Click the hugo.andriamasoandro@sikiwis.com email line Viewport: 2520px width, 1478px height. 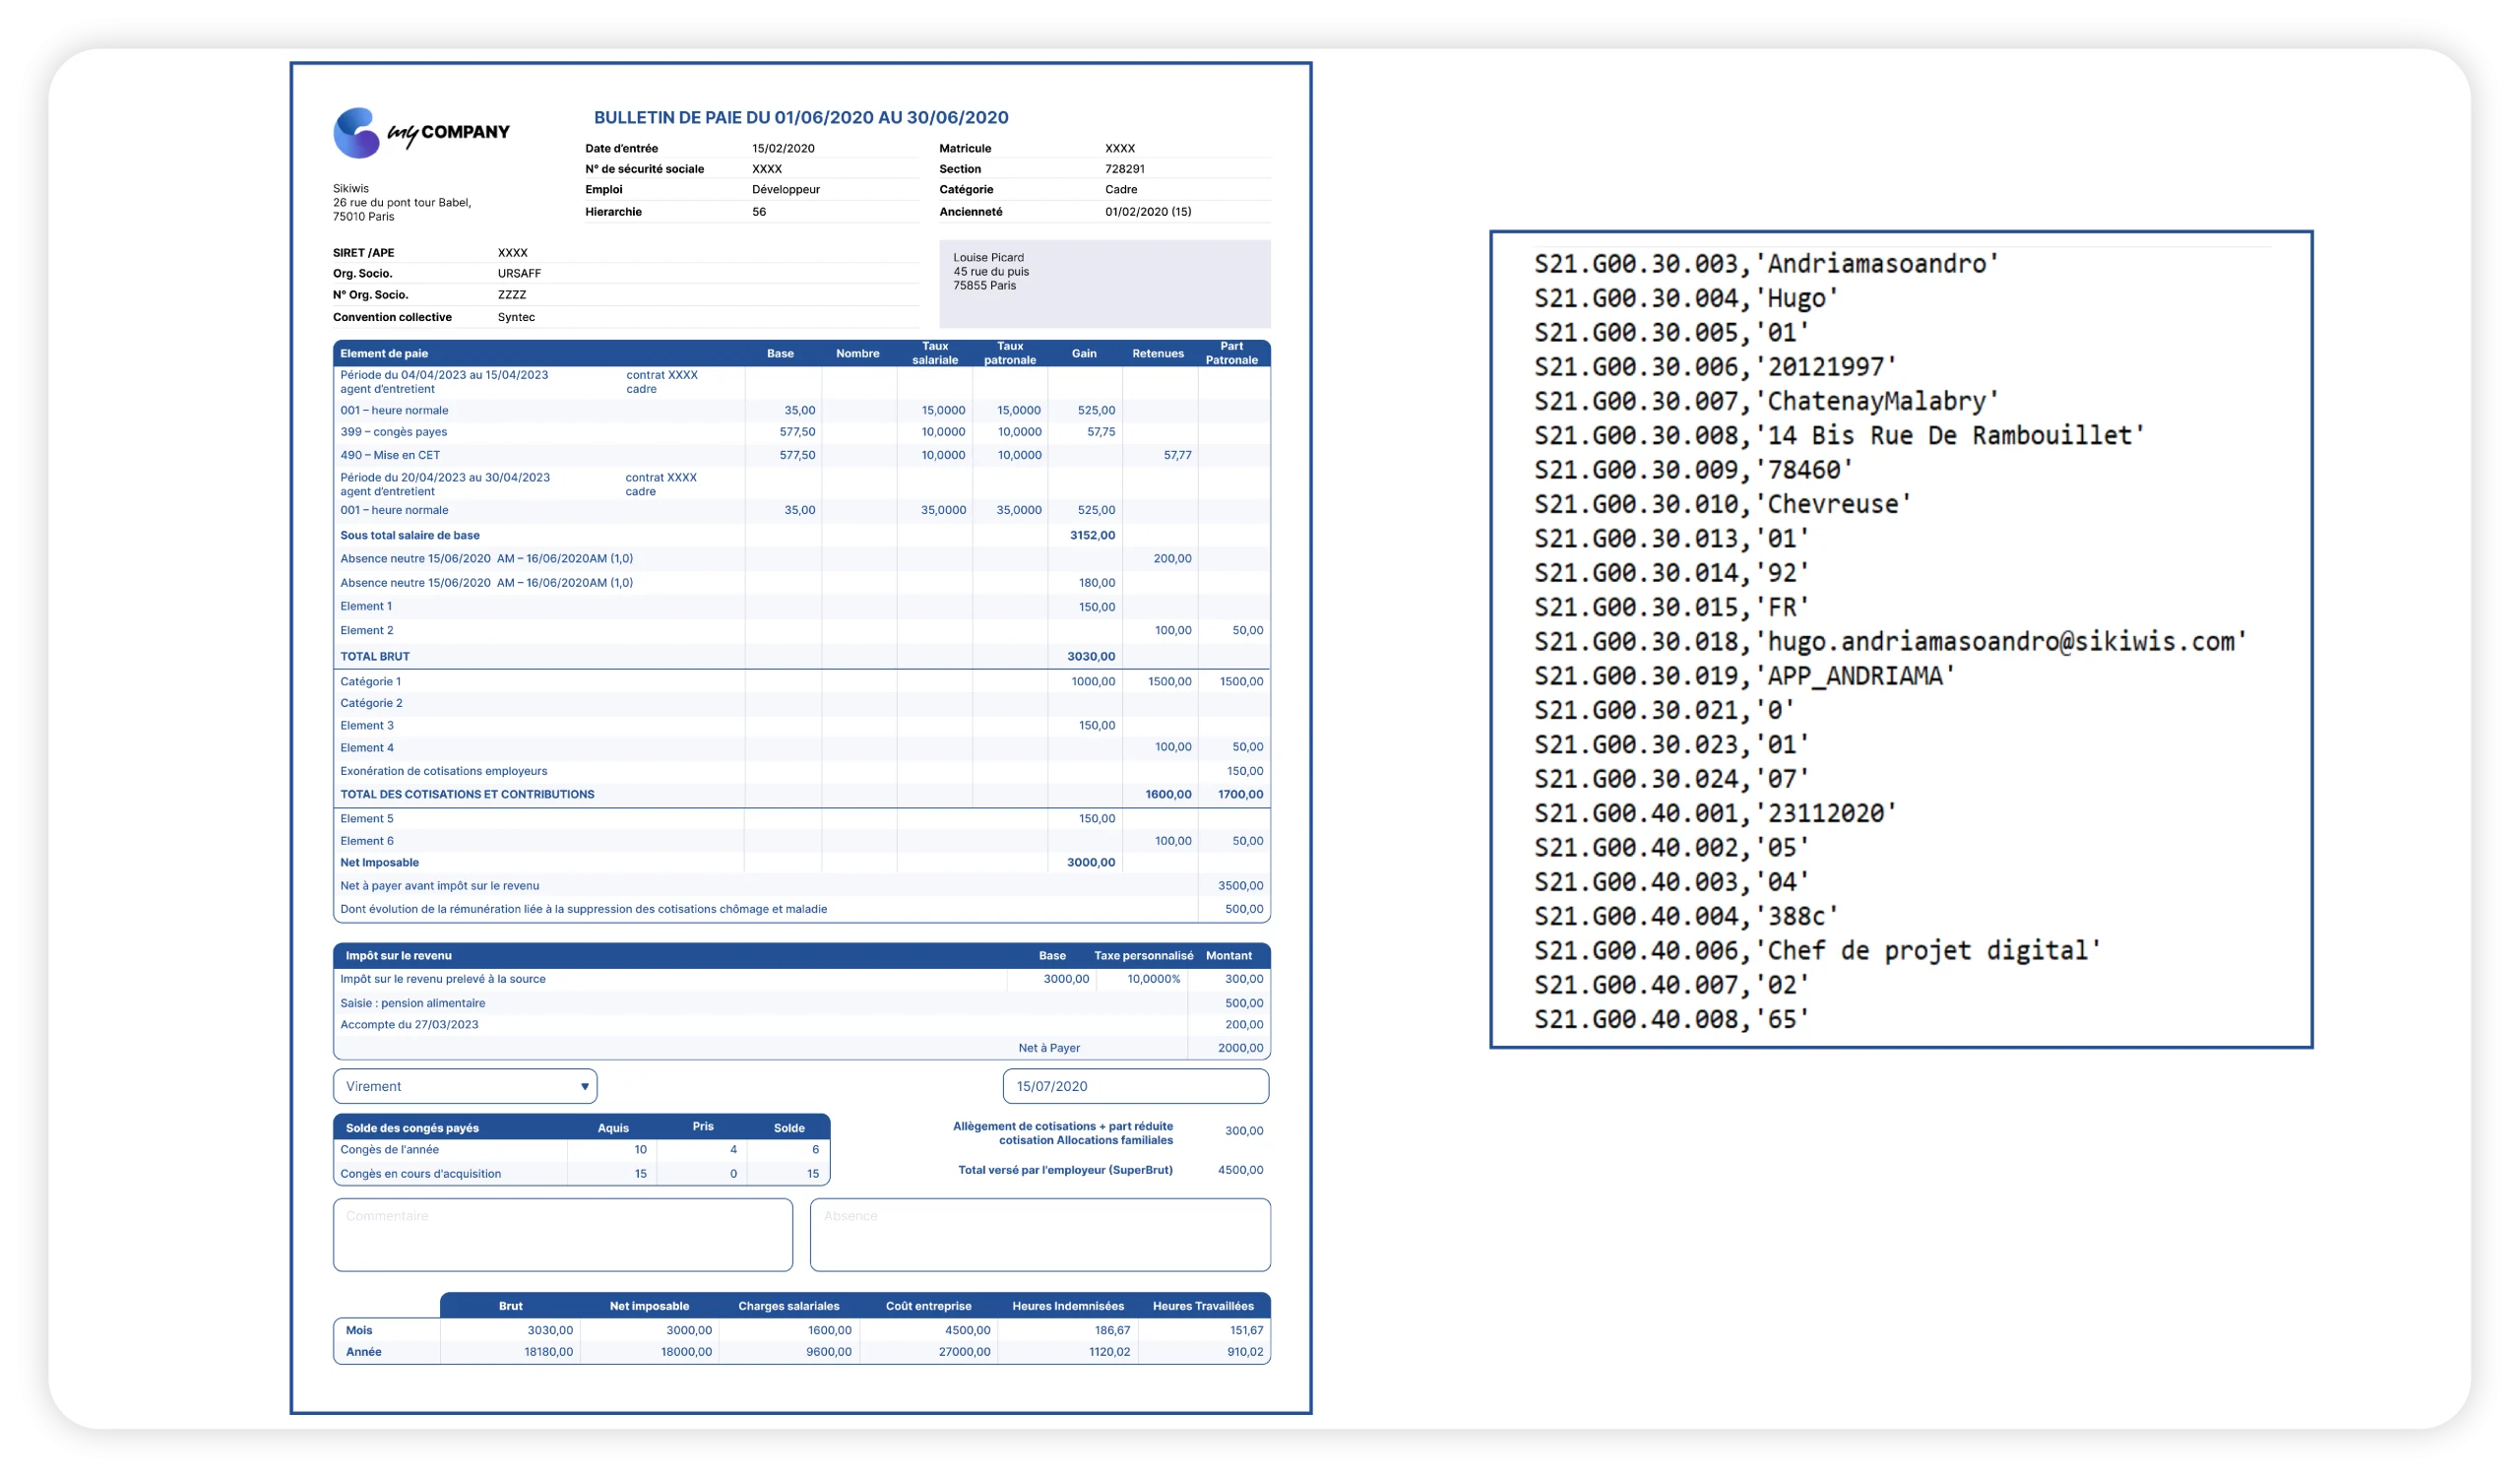(x=1890, y=641)
